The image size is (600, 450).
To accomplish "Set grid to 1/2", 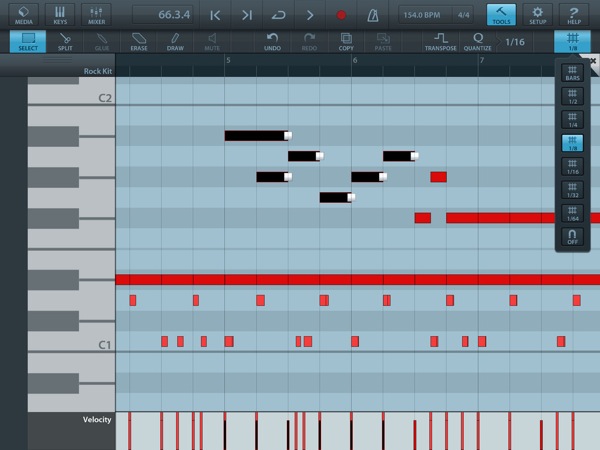I will click(x=572, y=96).
